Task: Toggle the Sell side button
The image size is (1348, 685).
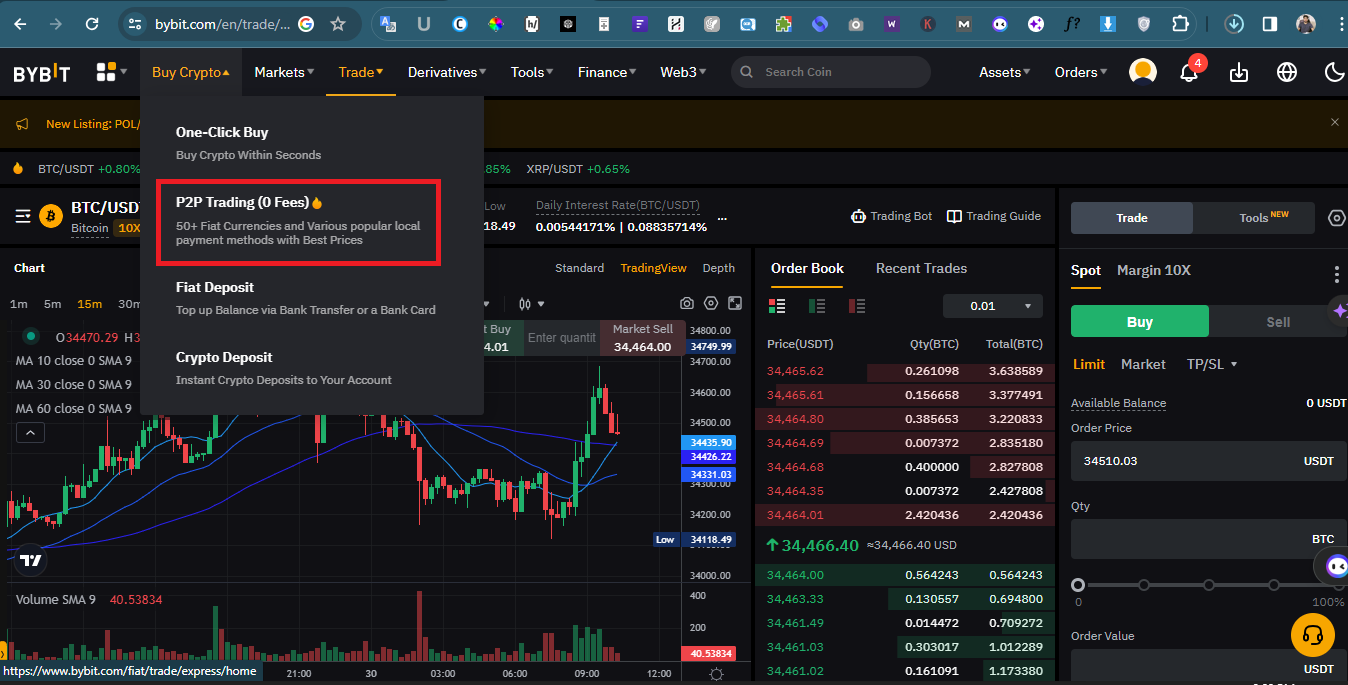Action: point(1278,322)
